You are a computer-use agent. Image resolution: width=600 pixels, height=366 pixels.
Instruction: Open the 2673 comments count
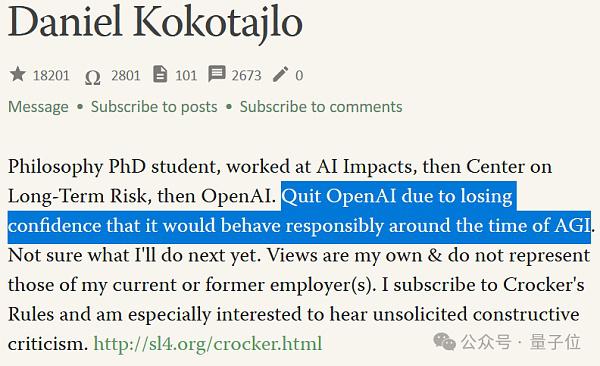[246, 75]
